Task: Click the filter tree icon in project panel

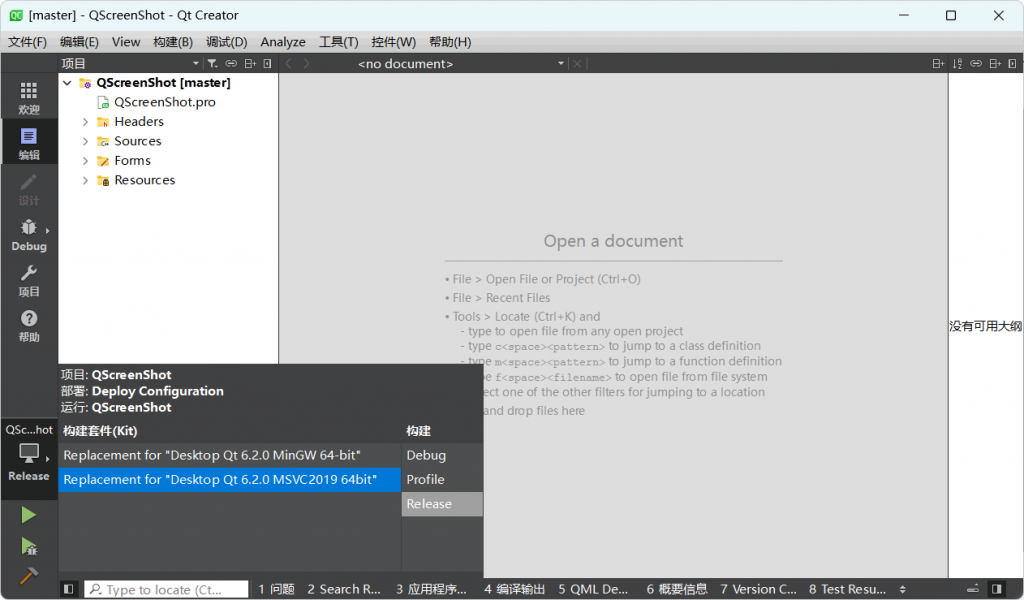Action: point(212,63)
